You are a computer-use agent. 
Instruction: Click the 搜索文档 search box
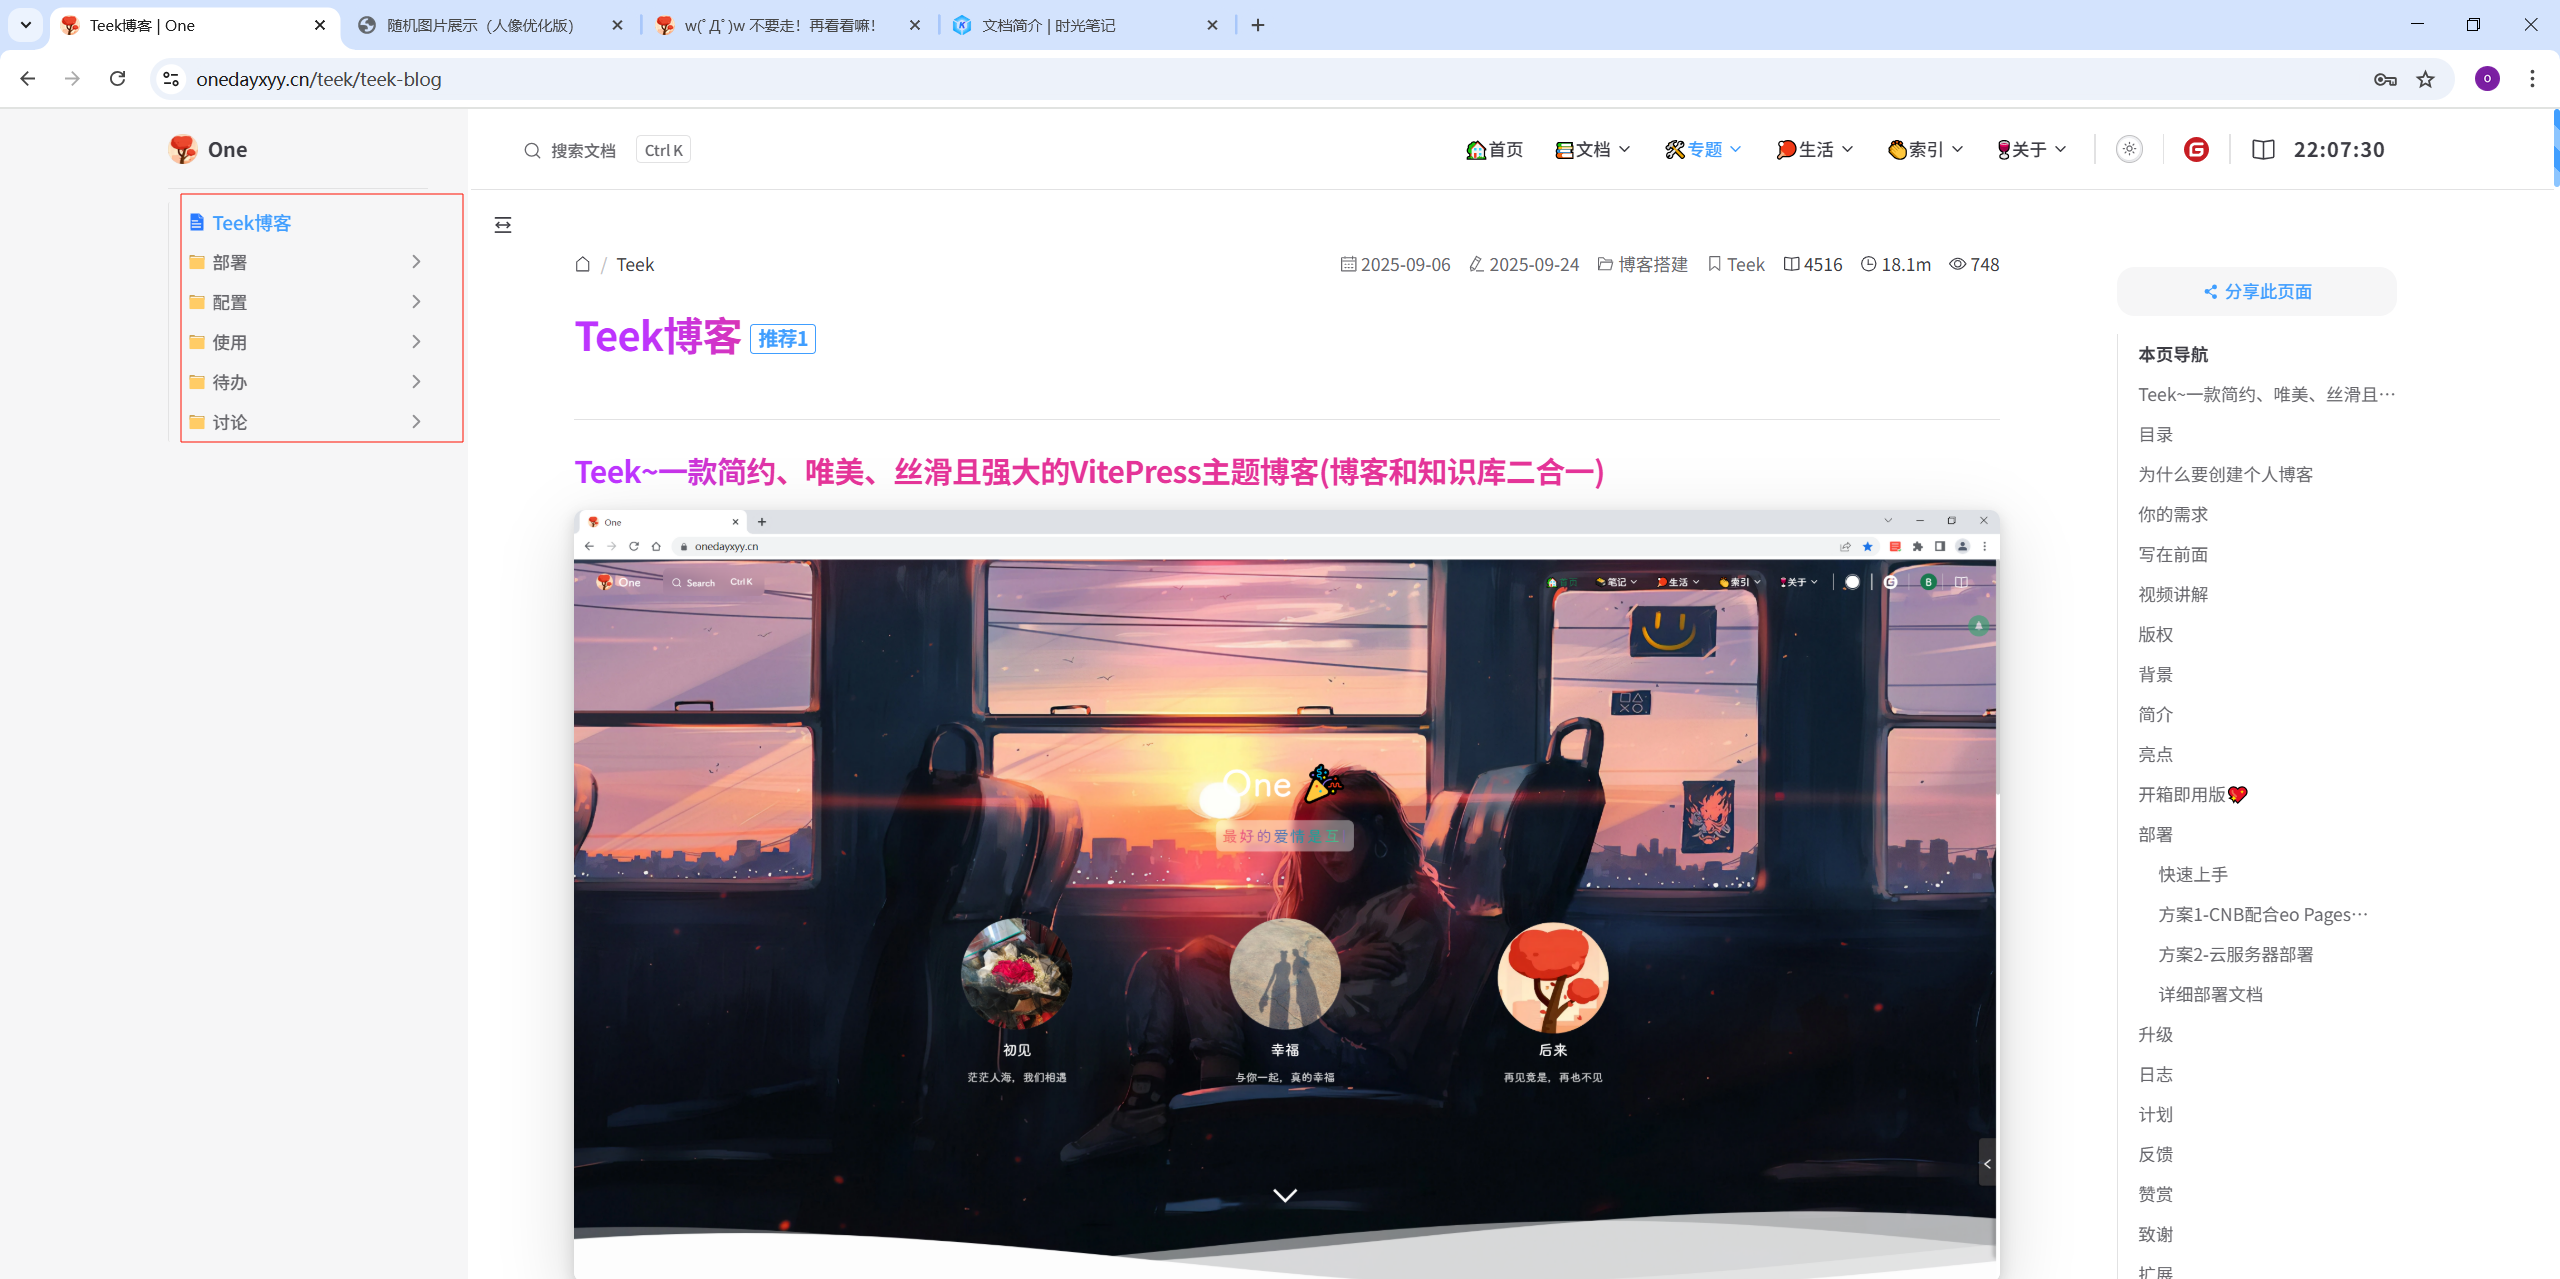pos(583,151)
